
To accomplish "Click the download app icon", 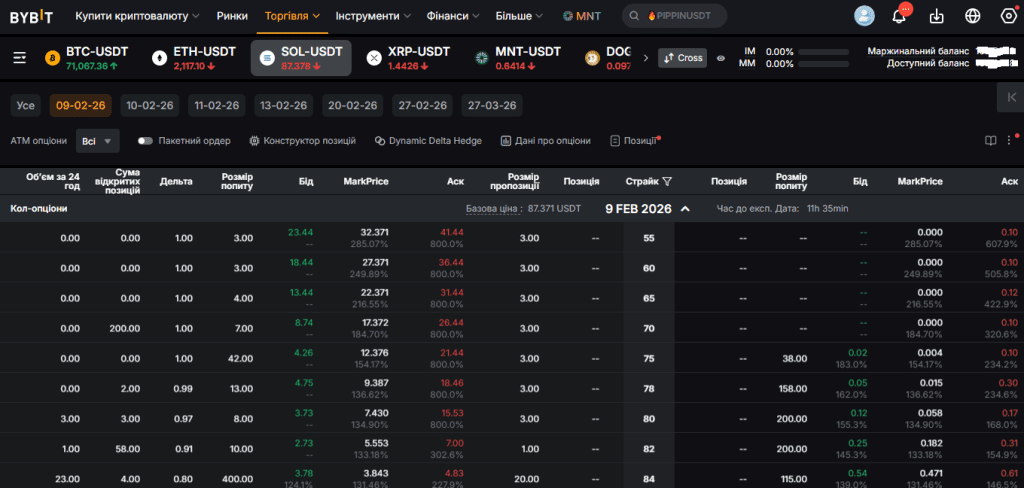I will point(936,16).
